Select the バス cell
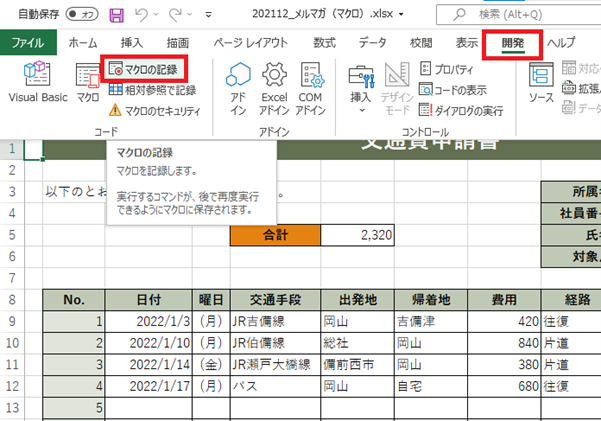 point(275,386)
